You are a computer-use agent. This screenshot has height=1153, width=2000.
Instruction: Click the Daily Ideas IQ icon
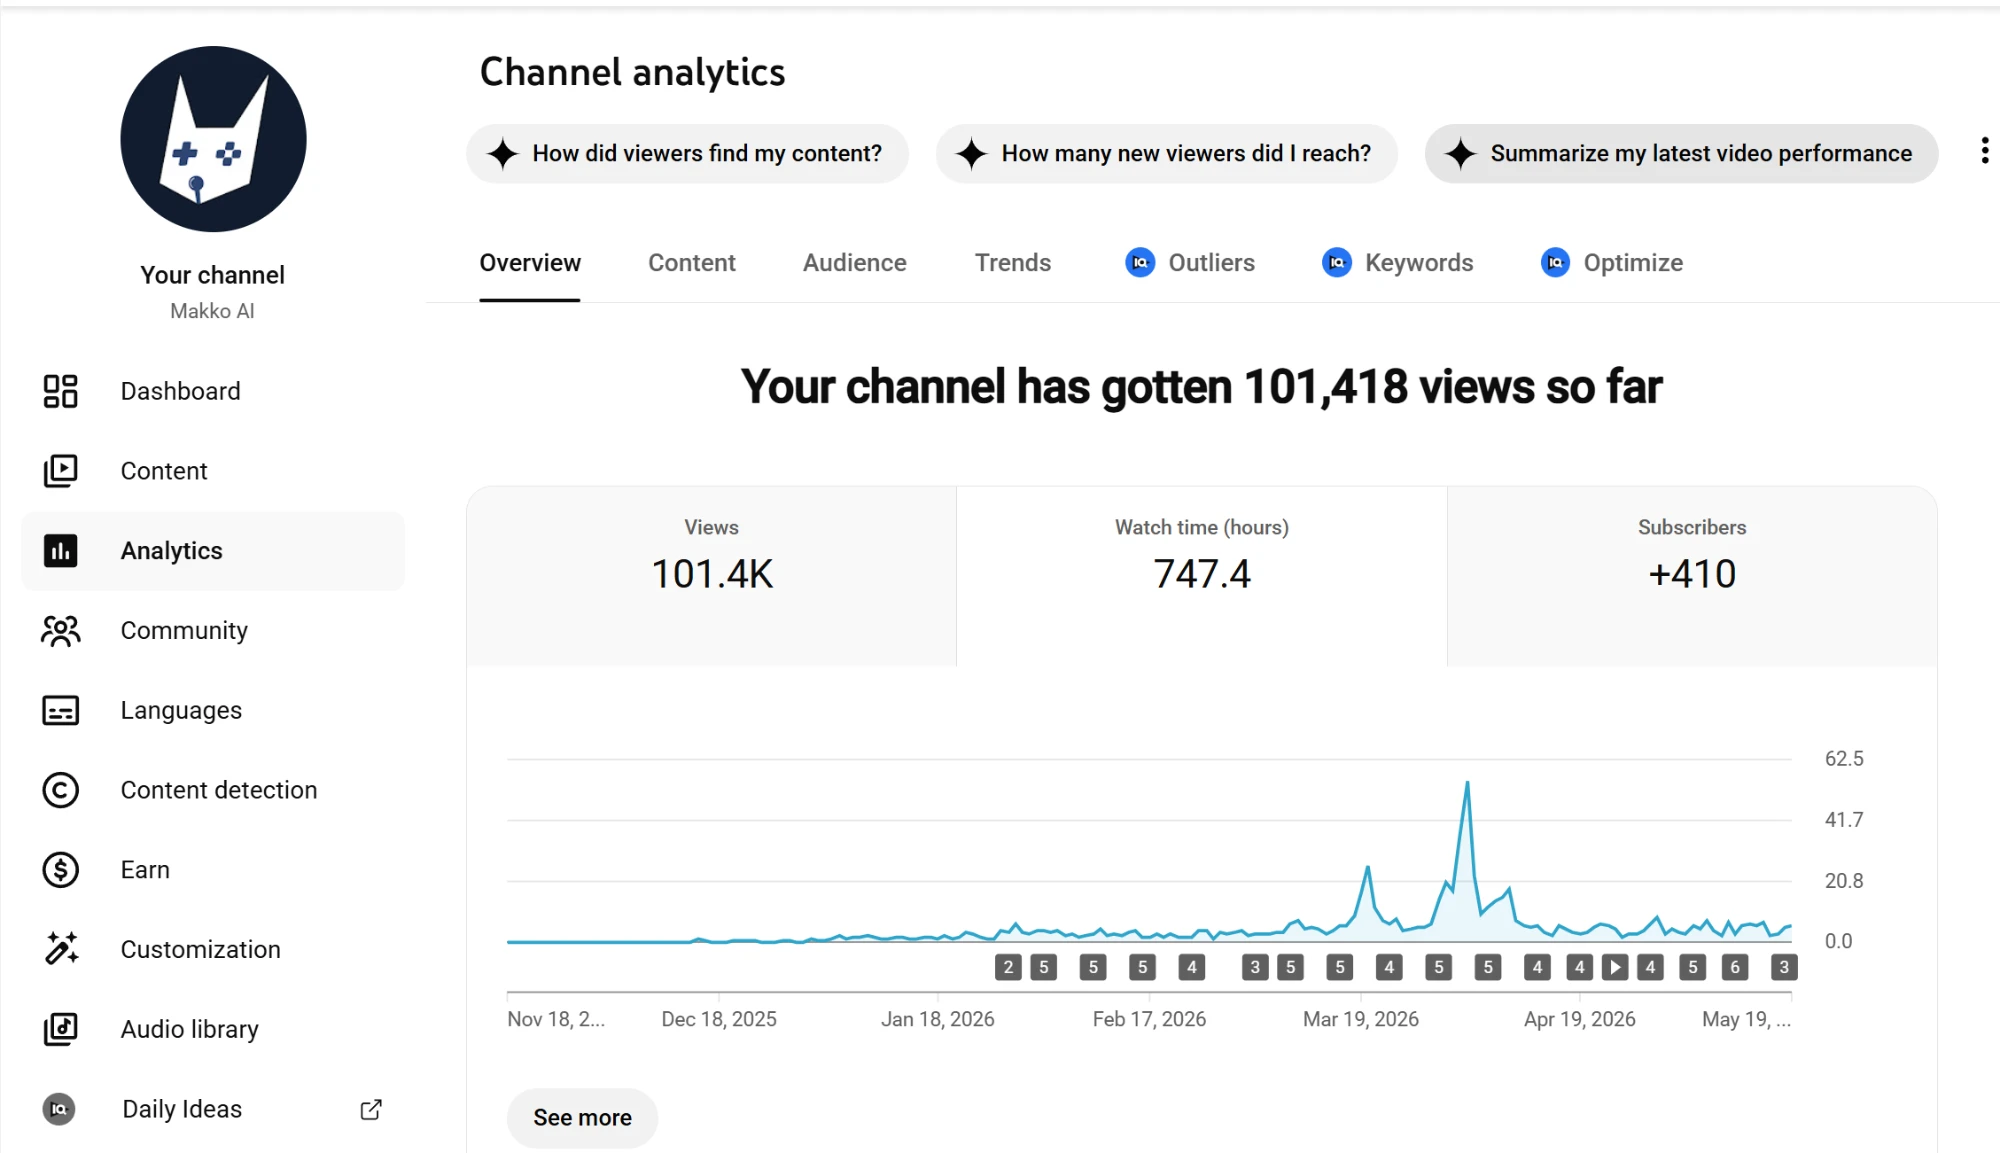[x=59, y=1109]
